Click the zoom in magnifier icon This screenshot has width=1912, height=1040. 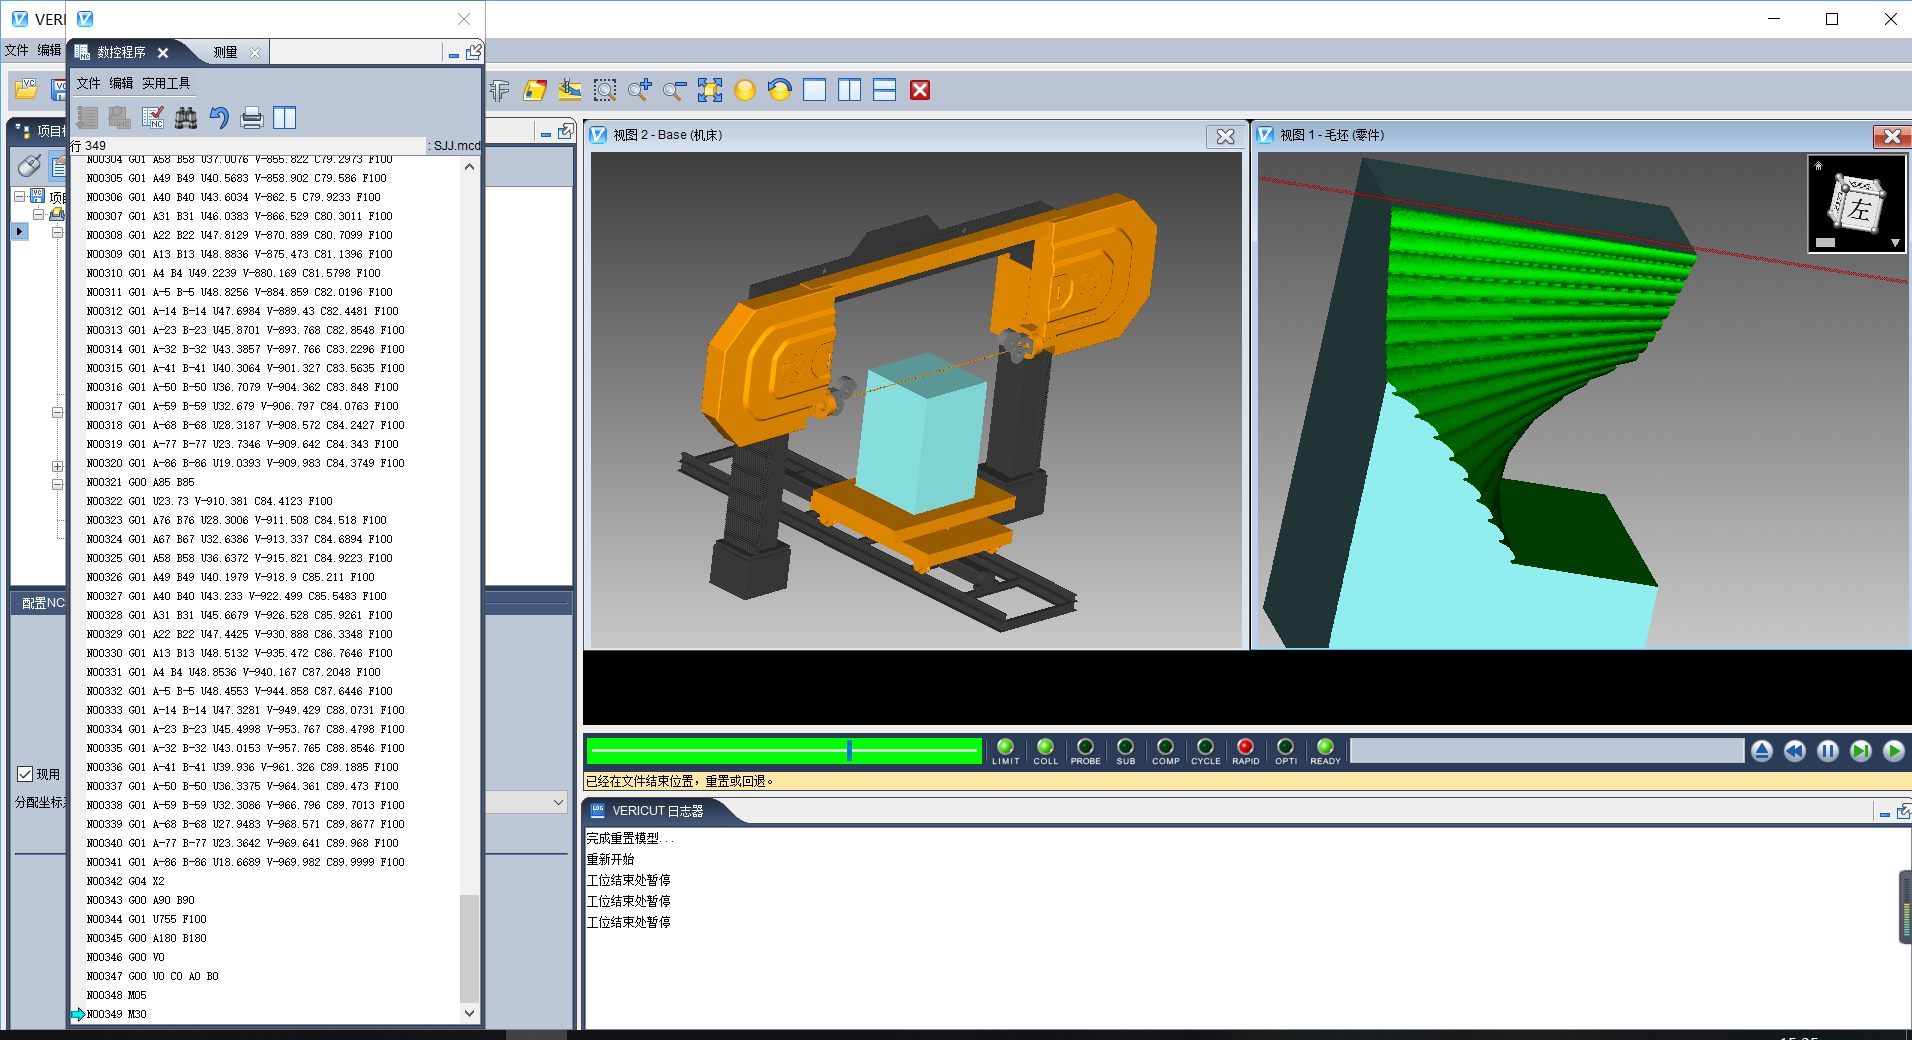(639, 91)
